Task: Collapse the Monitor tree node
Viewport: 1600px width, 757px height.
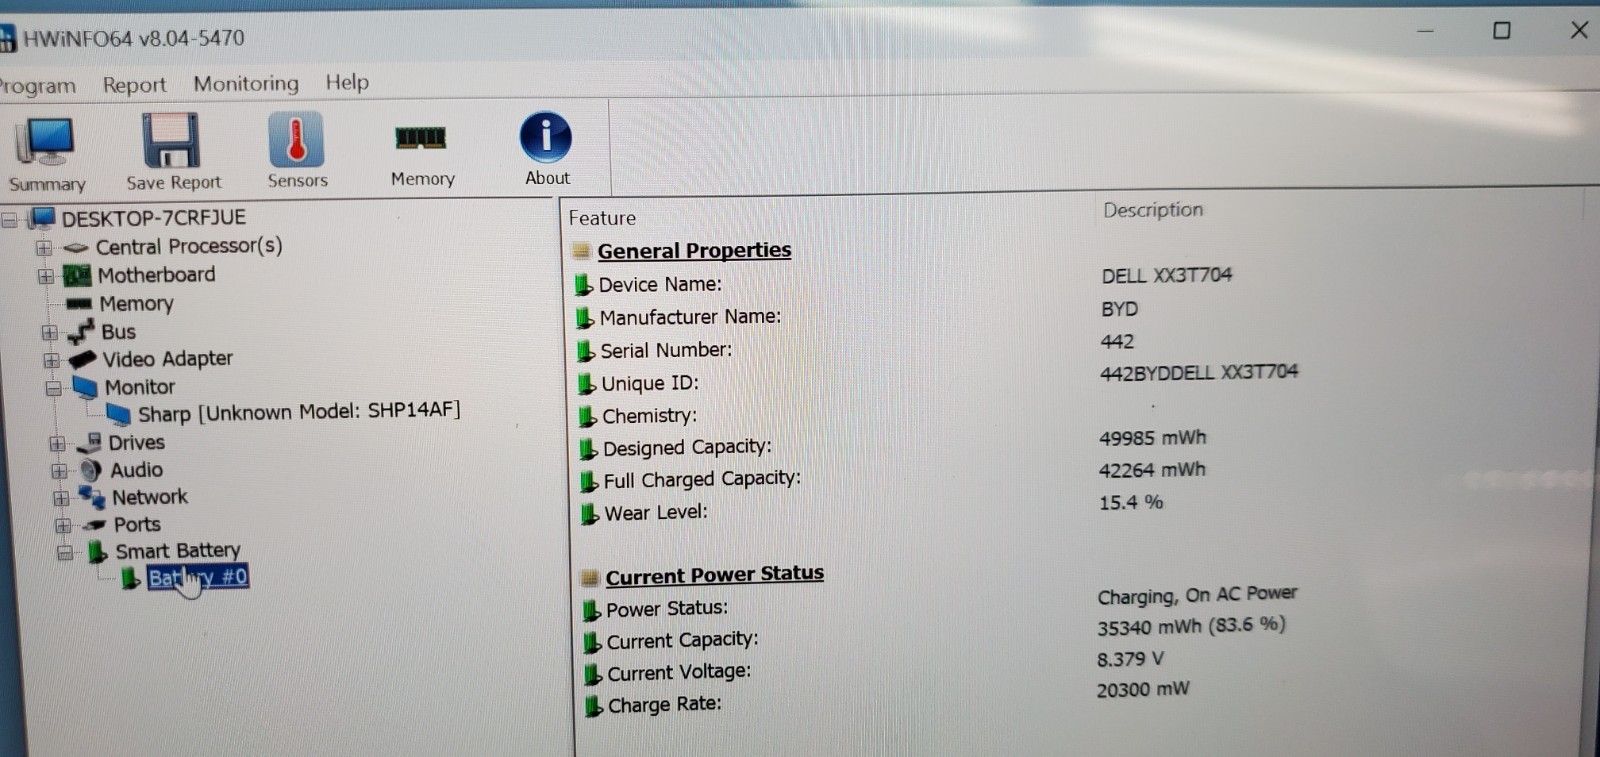Action: tap(53, 389)
